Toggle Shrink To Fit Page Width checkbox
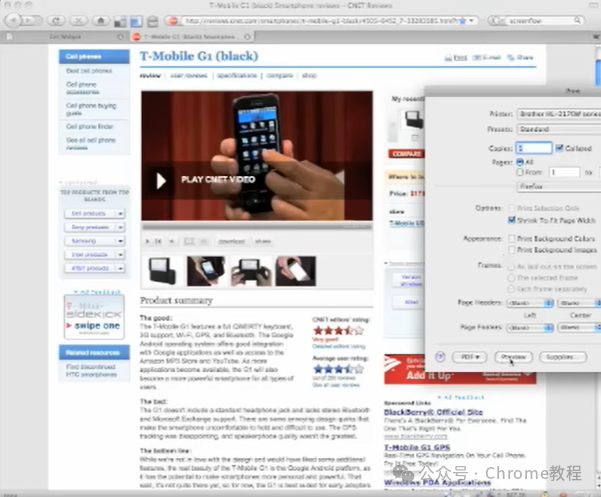This screenshot has width=601, height=497. pos(512,220)
